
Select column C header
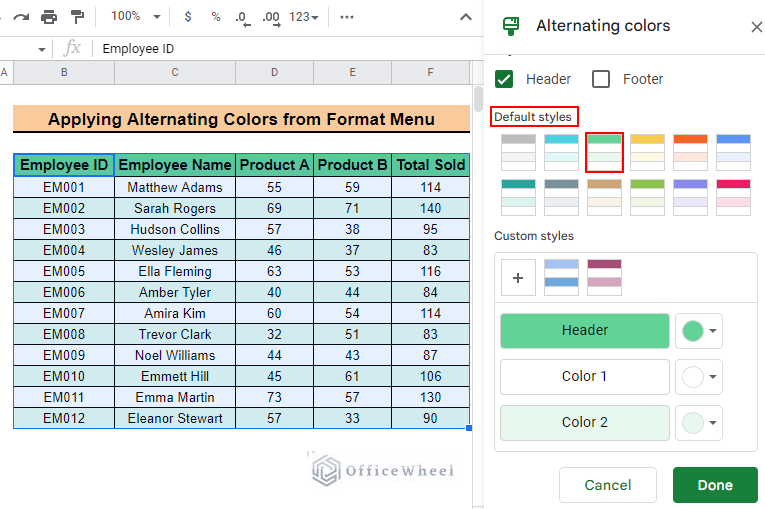pyautogui.click(x=175, y=73)
